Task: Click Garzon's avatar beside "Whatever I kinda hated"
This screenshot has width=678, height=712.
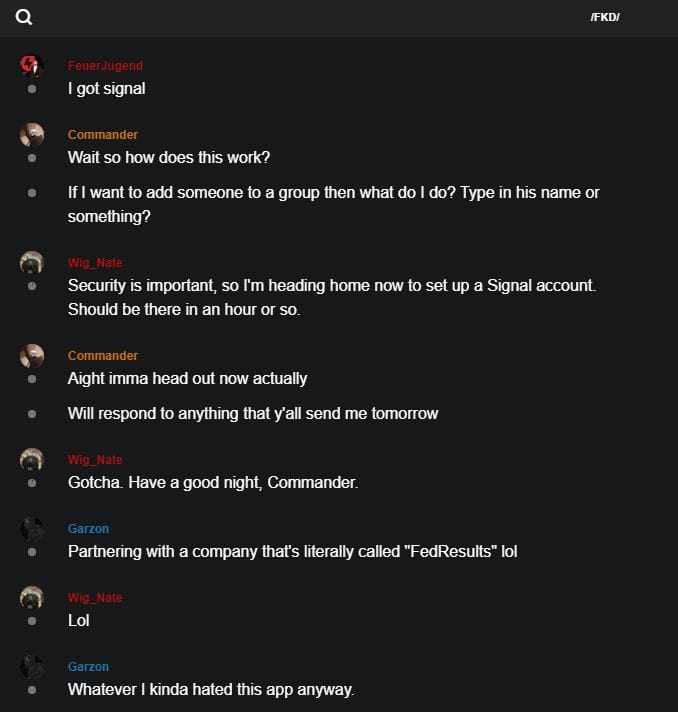Action: 32,667
